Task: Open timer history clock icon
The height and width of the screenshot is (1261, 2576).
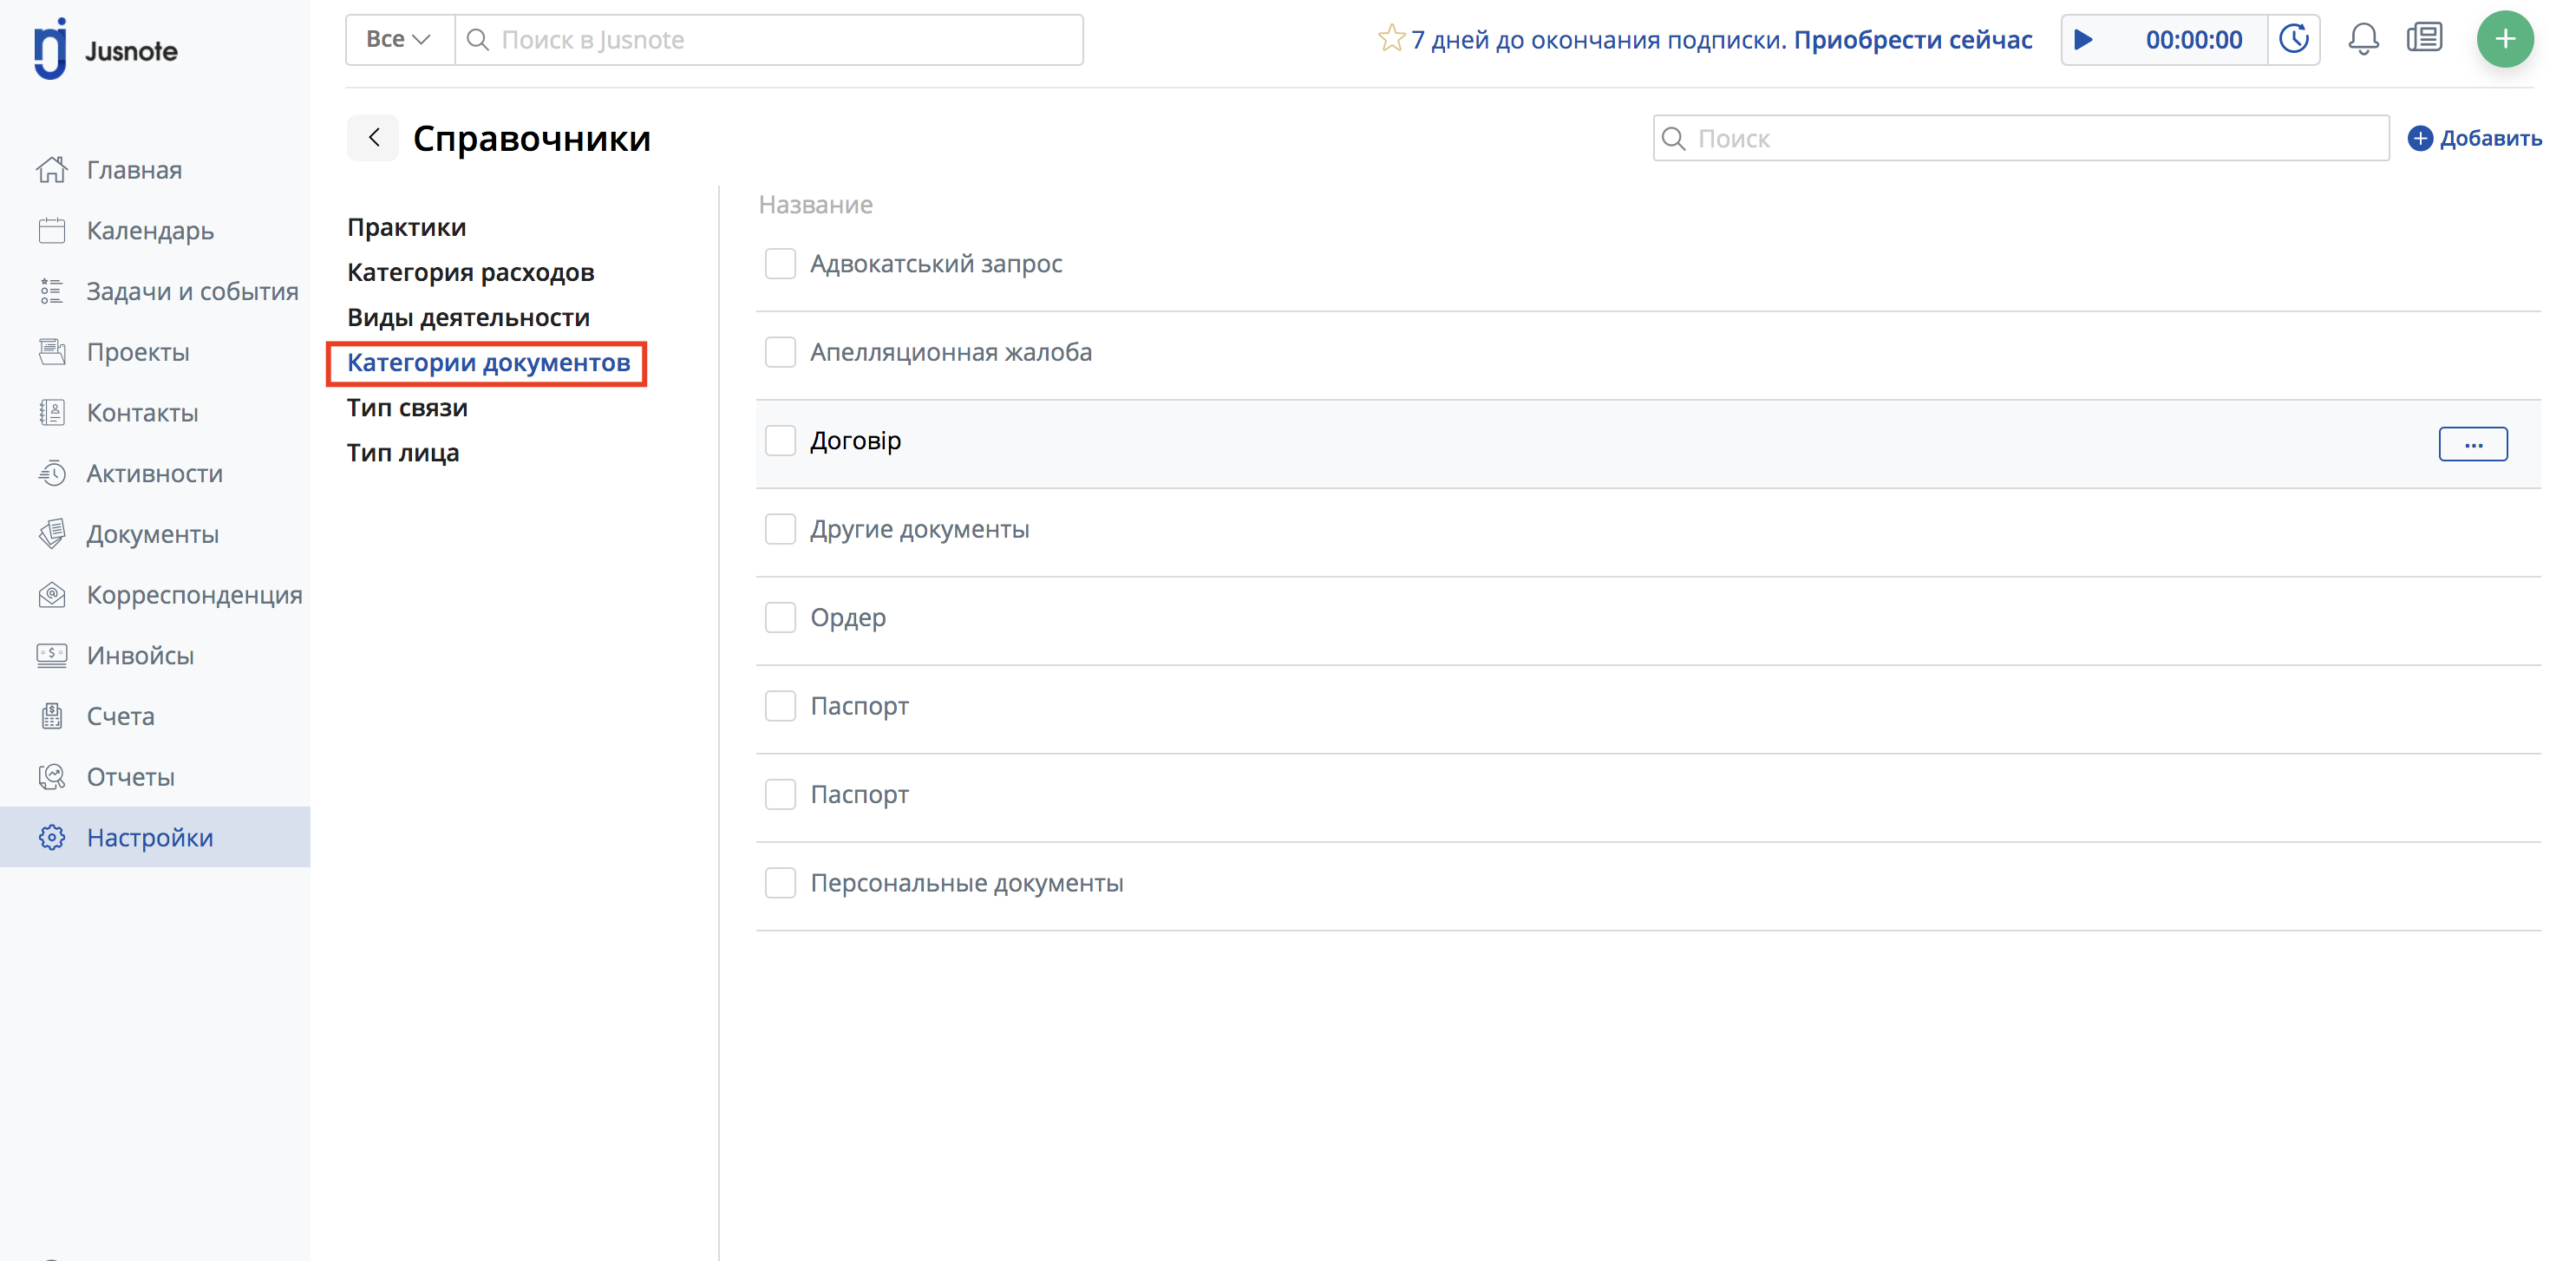Action: tap(2293, 40)
